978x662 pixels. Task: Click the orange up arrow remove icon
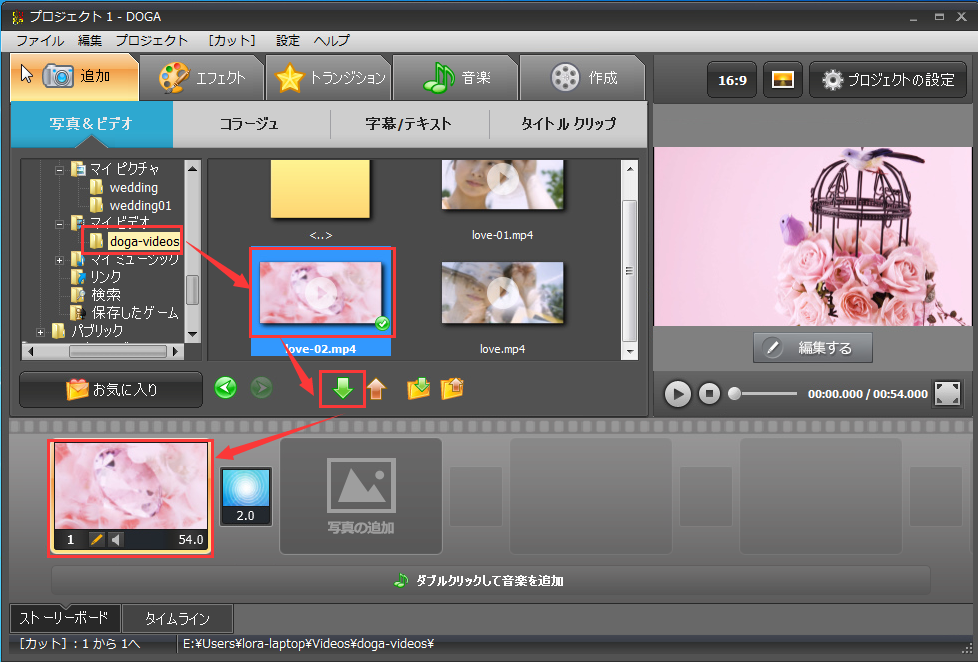click(x=376, y=389)
